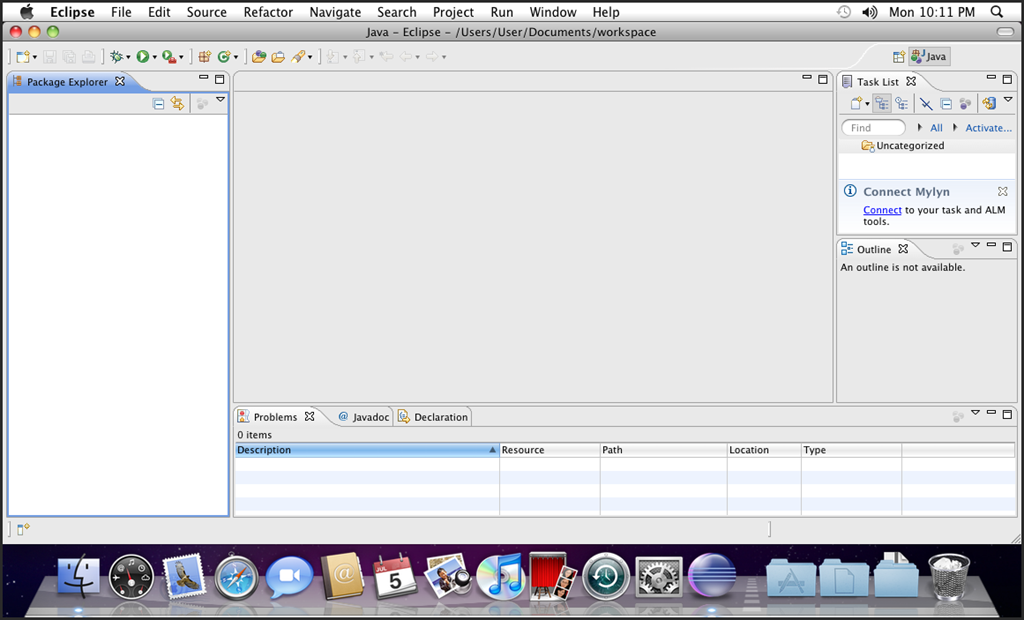
Task: Open the Source menu
Action: 206,12
